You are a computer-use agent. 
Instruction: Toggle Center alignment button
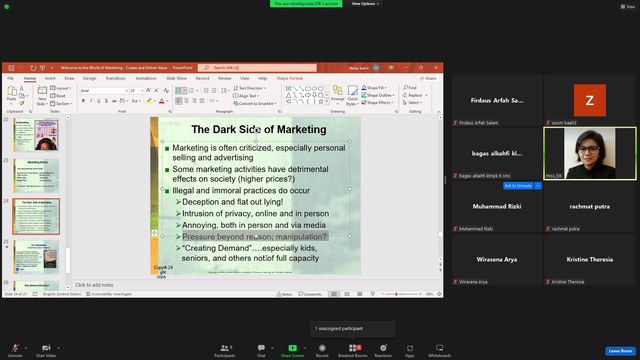[x=187, y=101]
